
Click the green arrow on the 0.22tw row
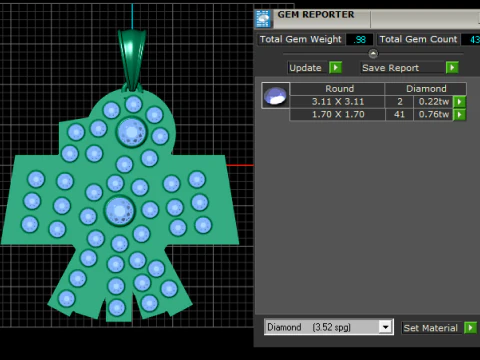pyautogui.click(x=460, y=102)
